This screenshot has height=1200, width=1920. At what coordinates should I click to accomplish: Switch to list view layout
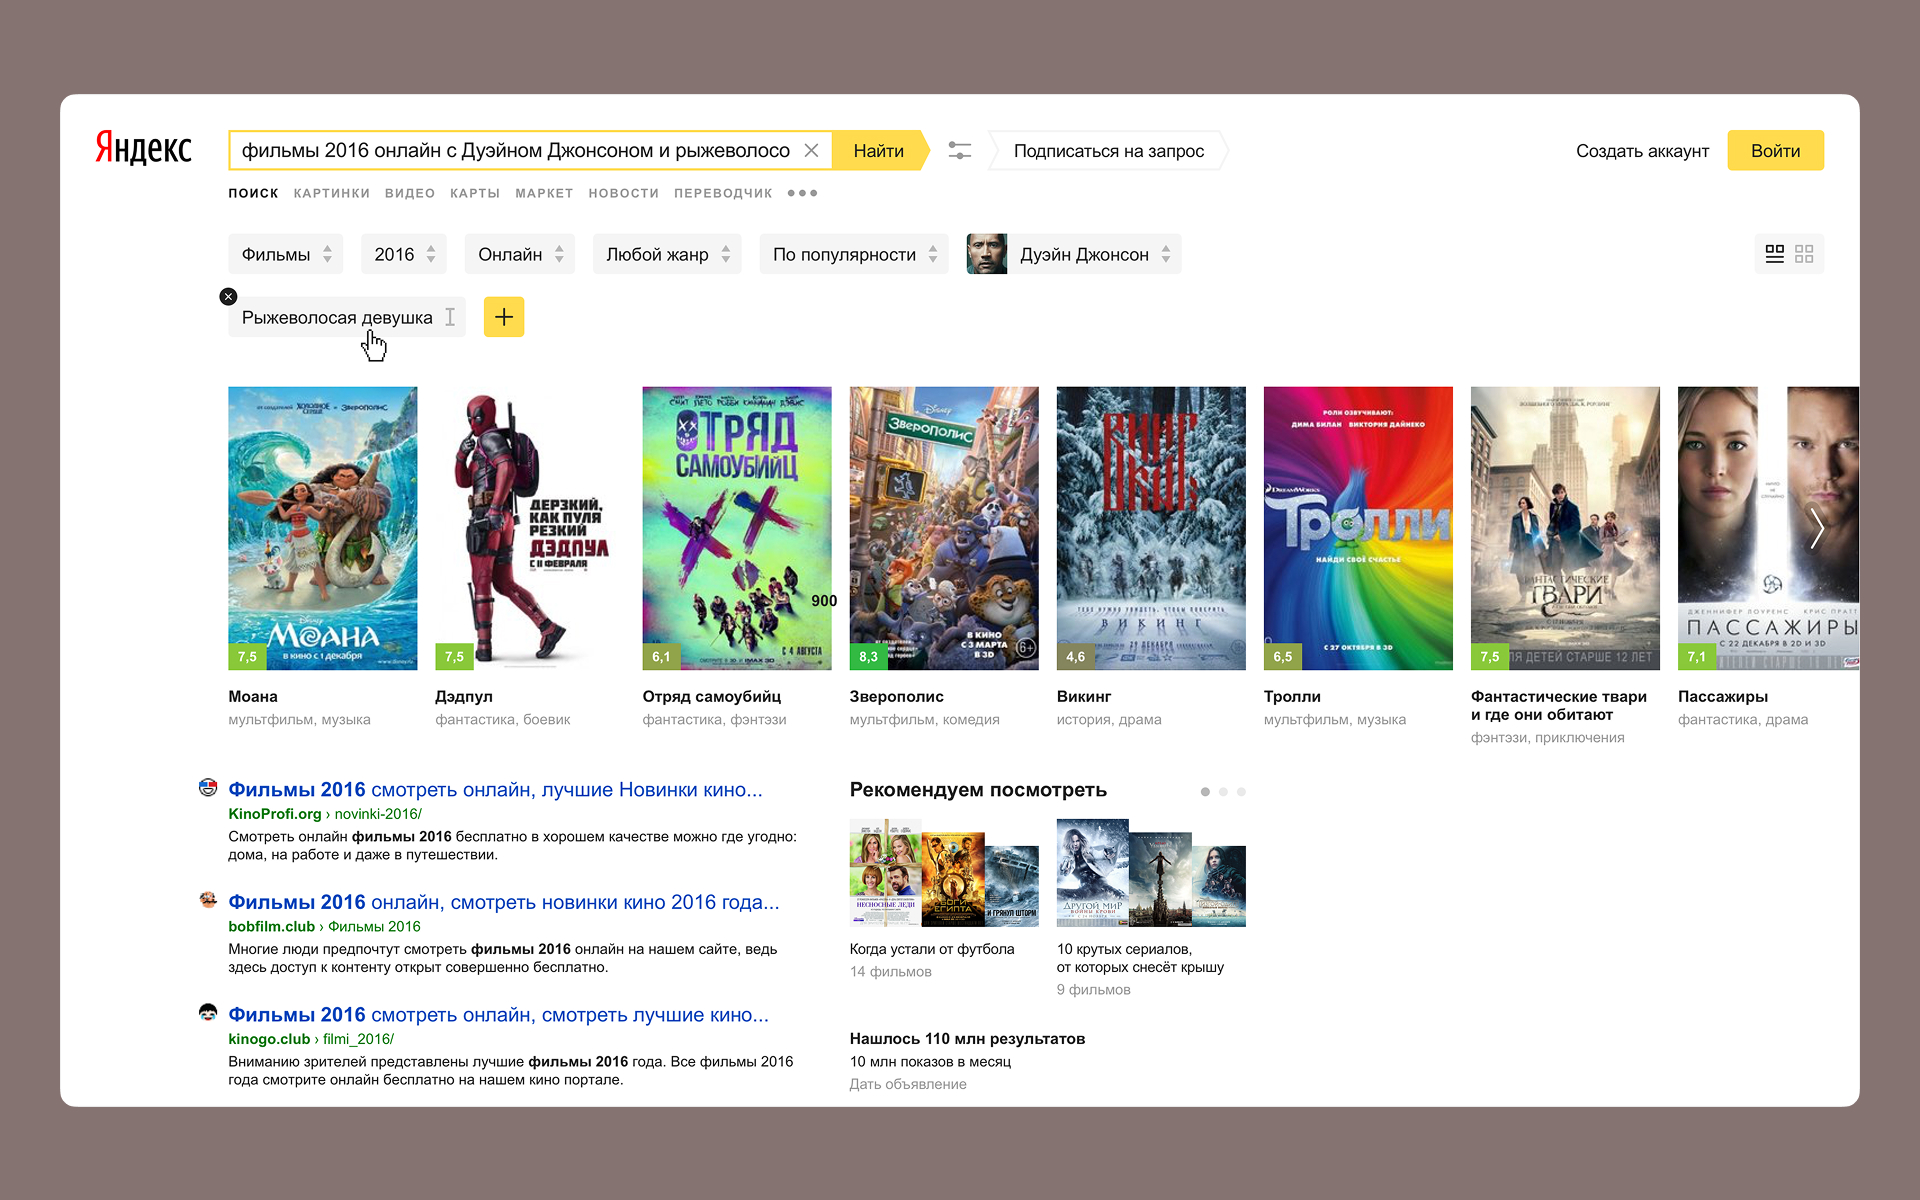(1774, 254)
